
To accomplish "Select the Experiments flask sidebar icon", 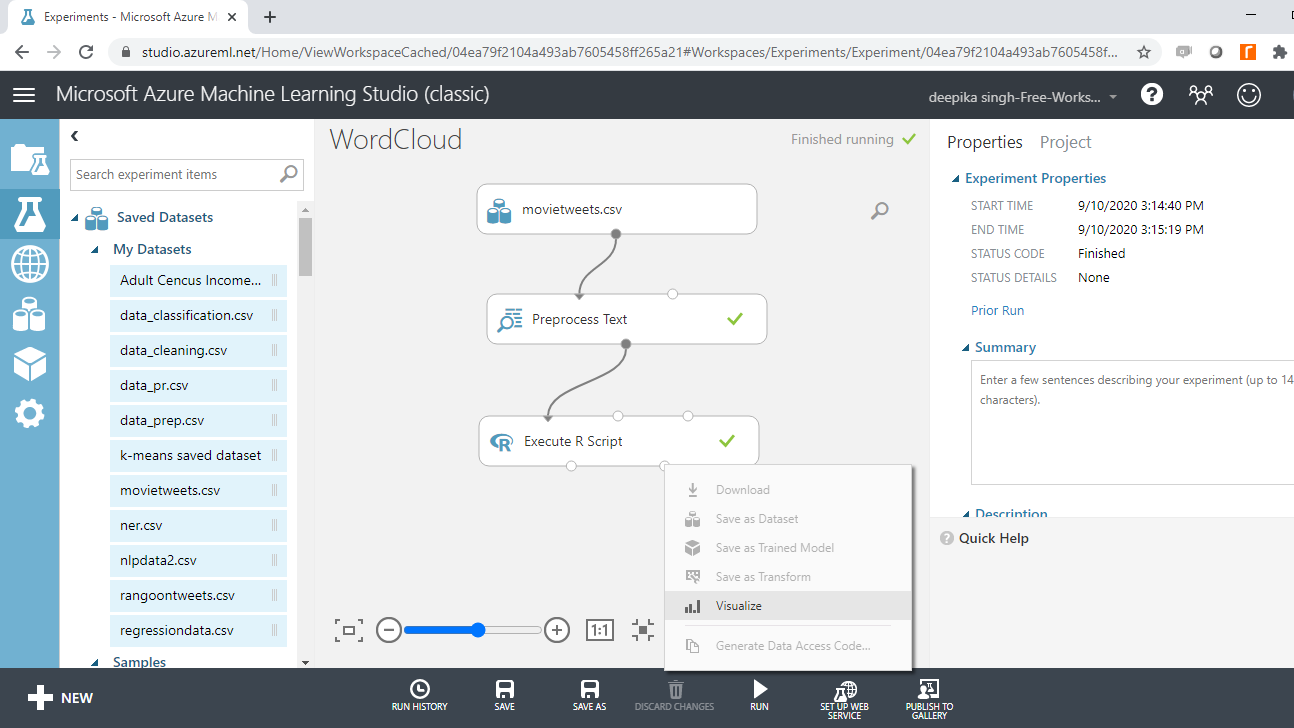I will click(x=29, y=213).
